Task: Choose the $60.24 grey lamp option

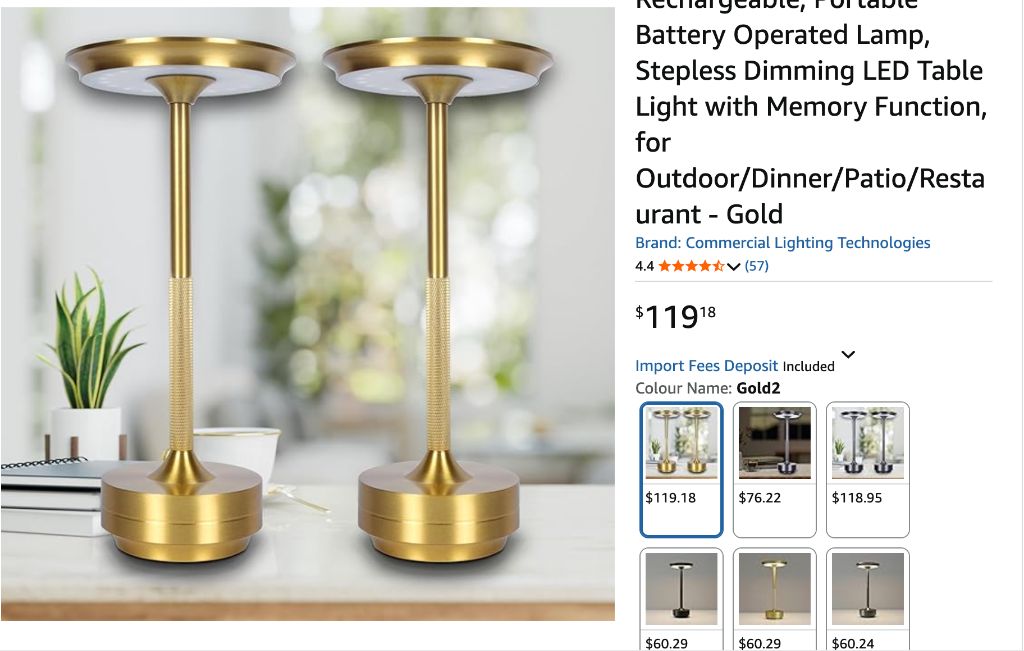Action: [868, 599]
